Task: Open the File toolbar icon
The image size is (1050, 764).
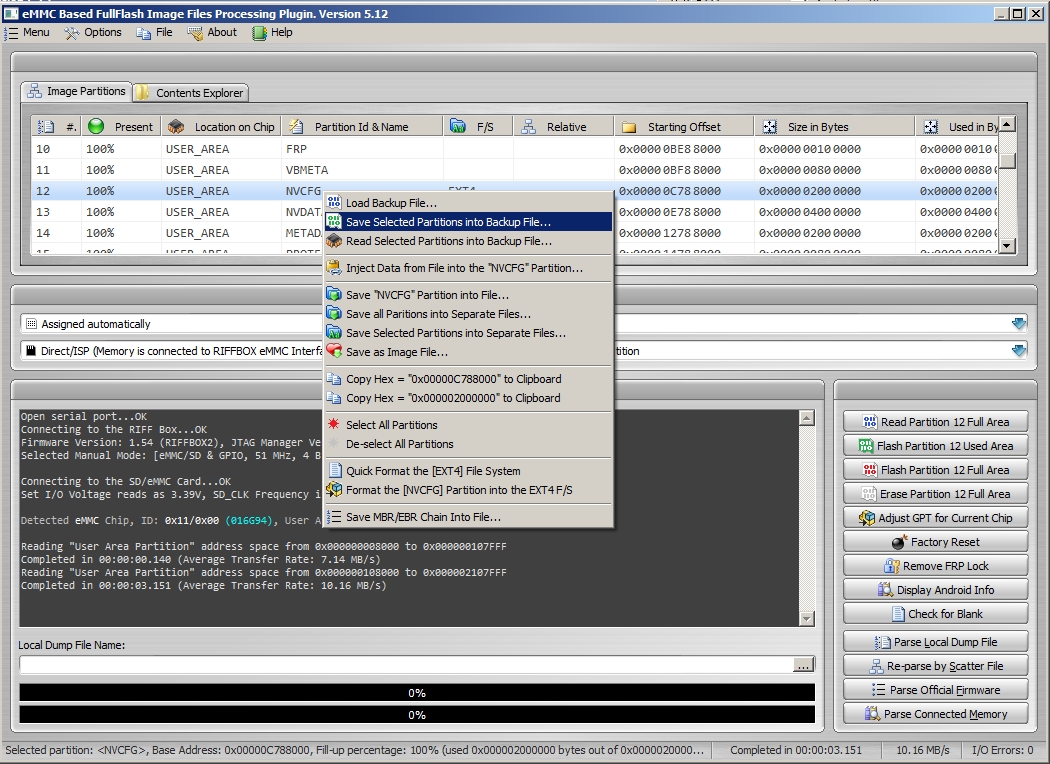Action: click(x=144, y=32)
